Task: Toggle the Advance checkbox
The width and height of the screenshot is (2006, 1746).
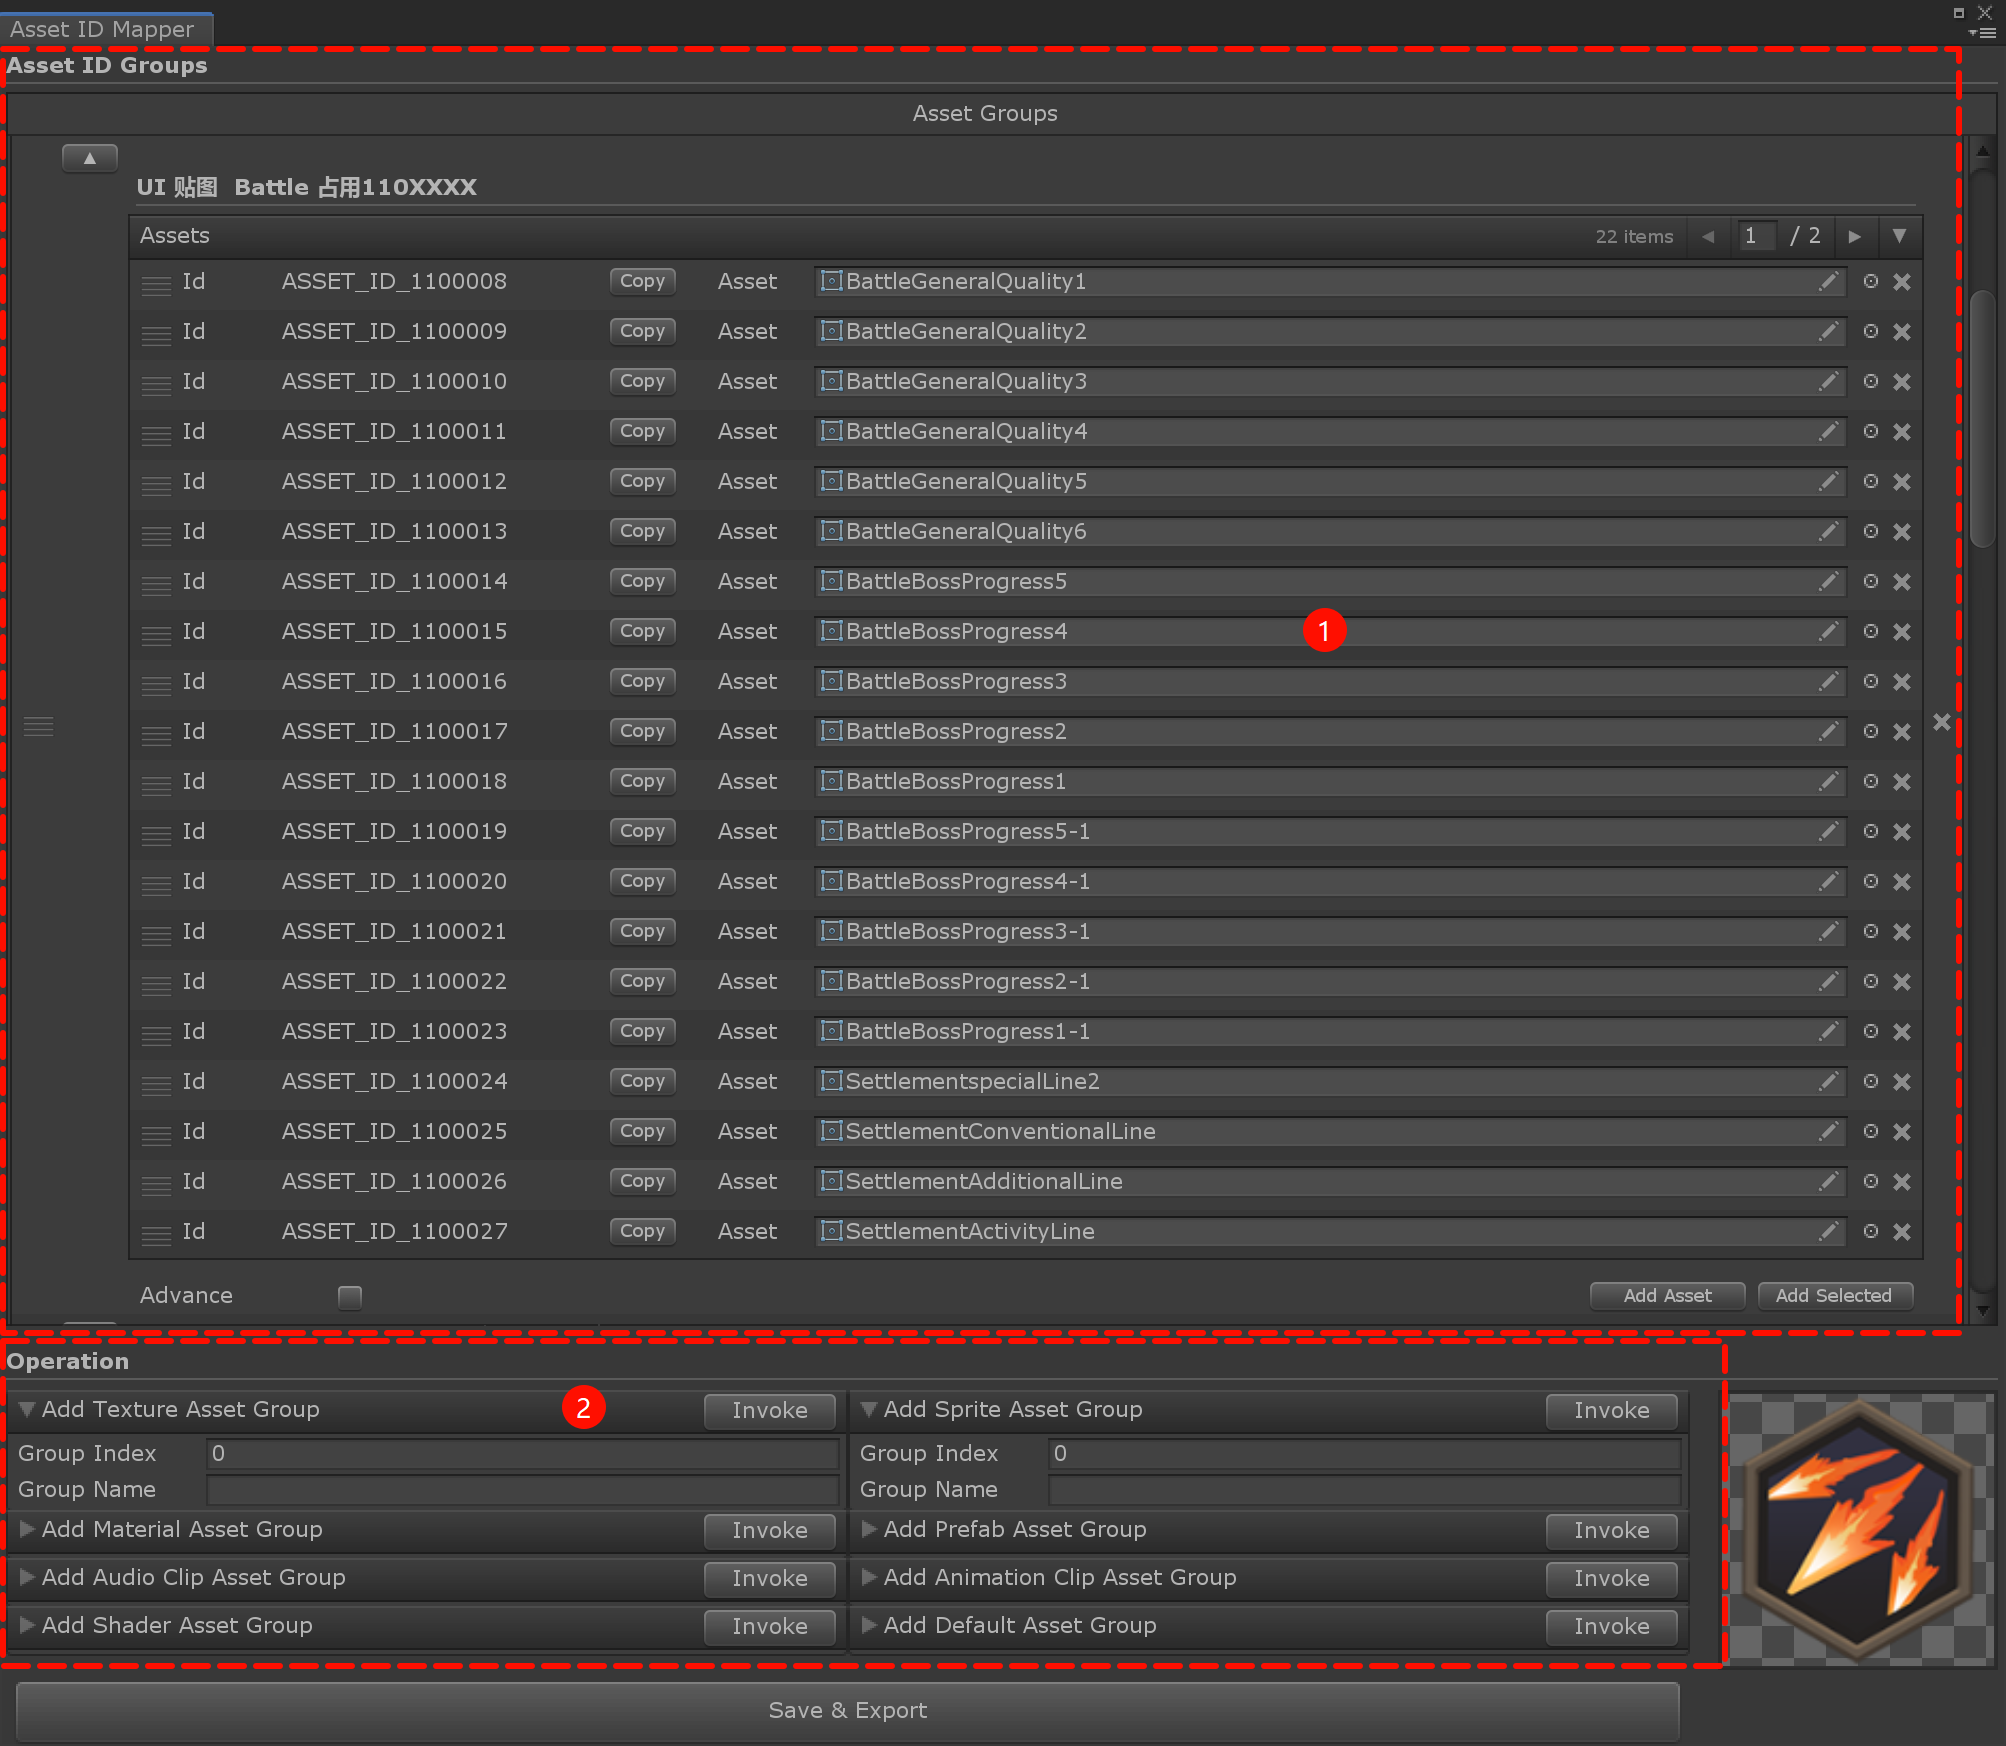Action: pos(350,1297)
